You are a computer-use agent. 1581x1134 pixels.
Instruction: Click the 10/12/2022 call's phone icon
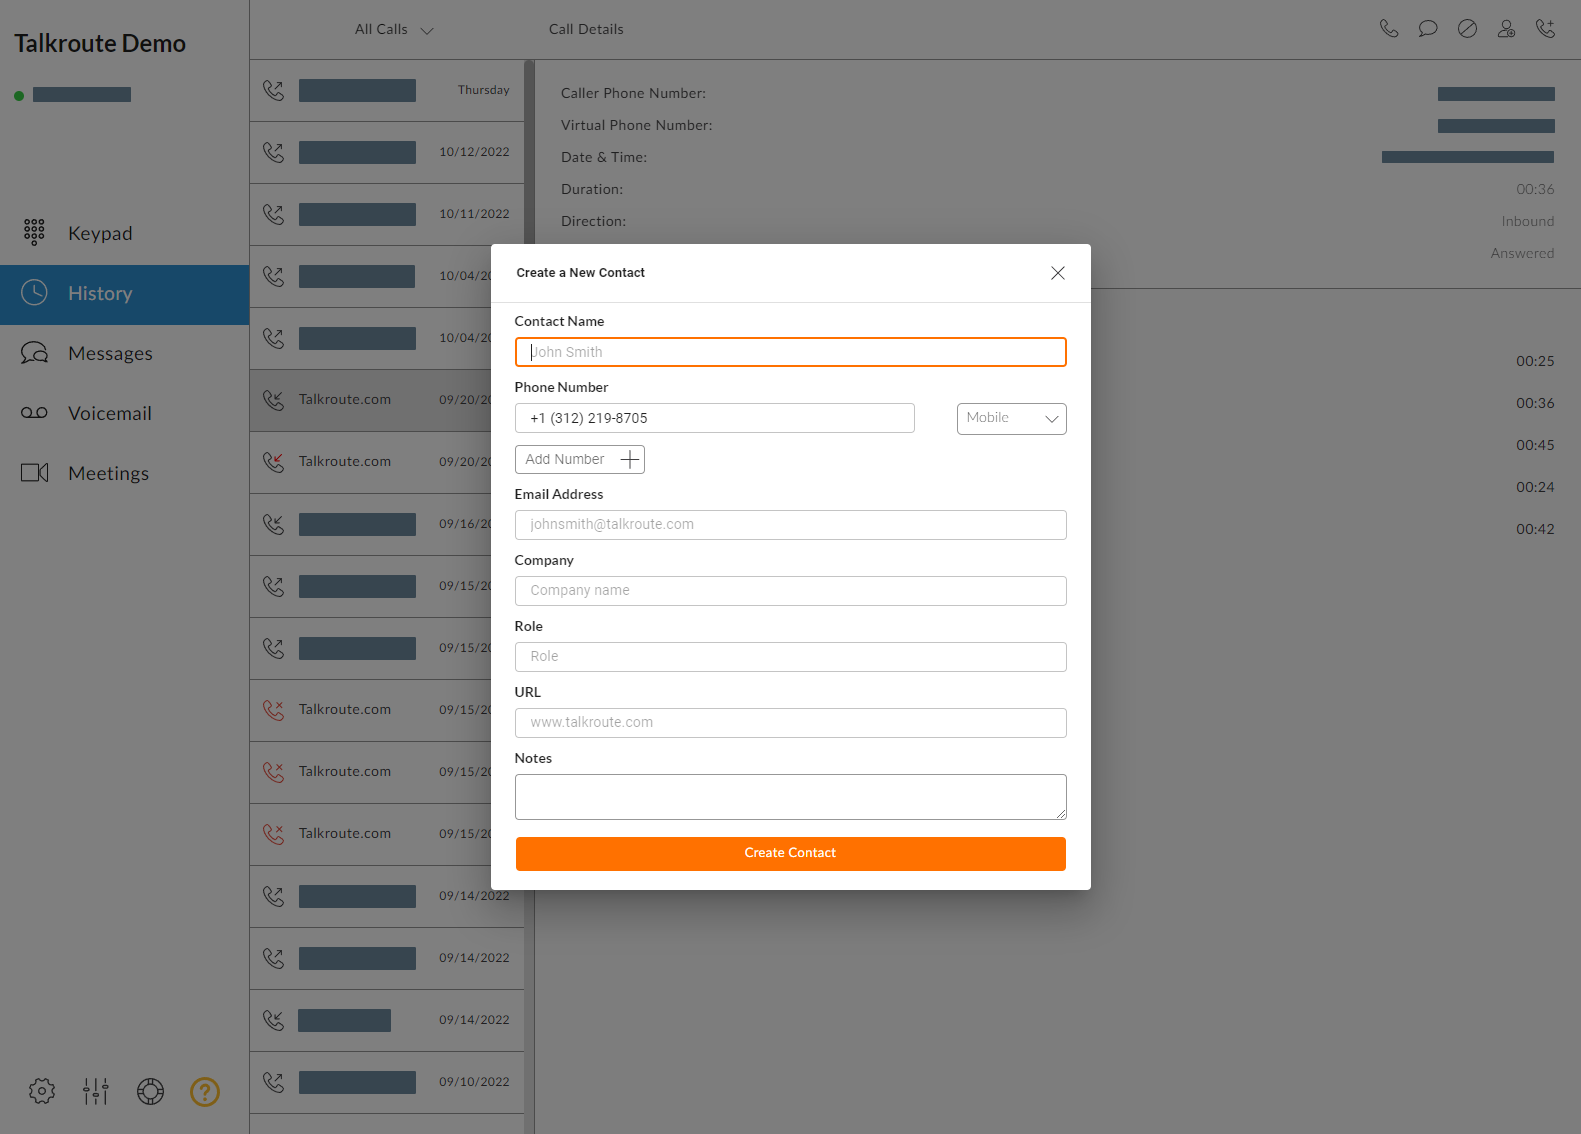click(x=273, y=153)
